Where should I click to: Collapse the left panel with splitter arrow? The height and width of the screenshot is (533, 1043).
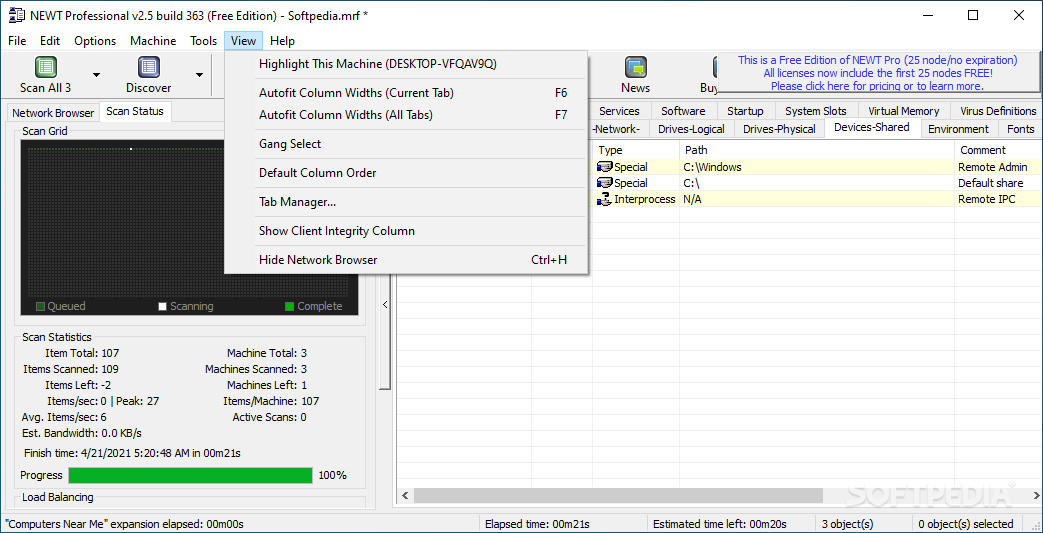coord(384,304)
